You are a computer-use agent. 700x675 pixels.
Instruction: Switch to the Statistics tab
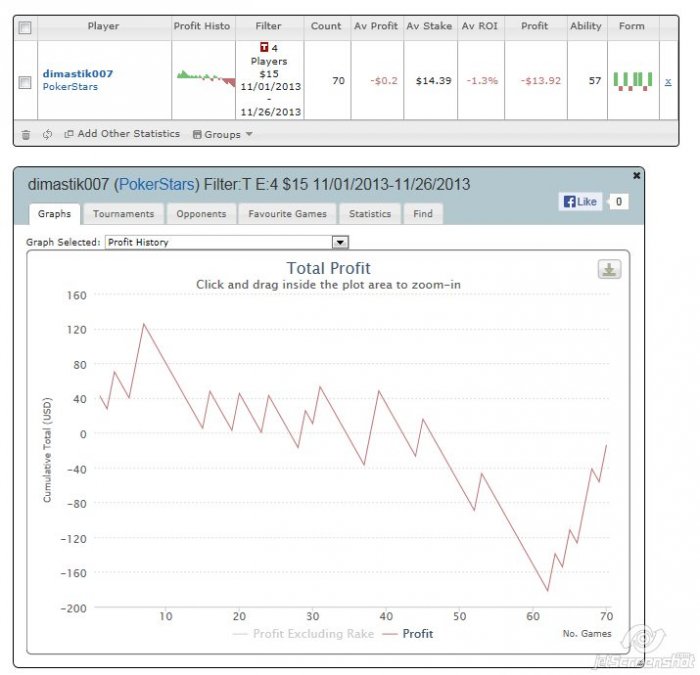[370, 214]
